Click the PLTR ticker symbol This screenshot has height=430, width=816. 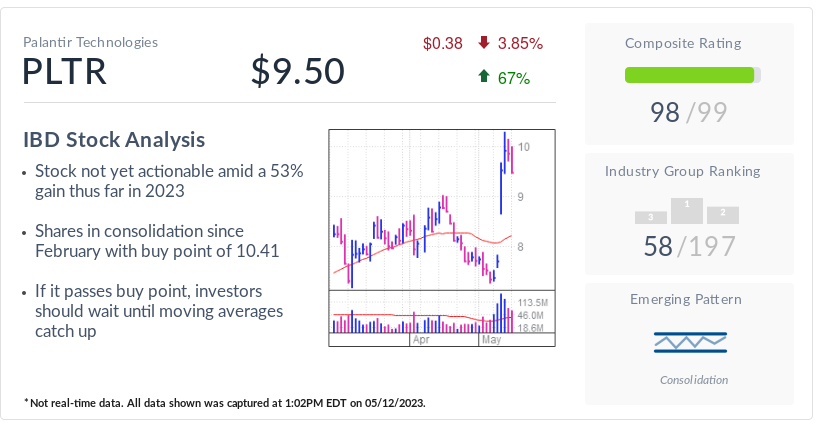click(64, 72)
